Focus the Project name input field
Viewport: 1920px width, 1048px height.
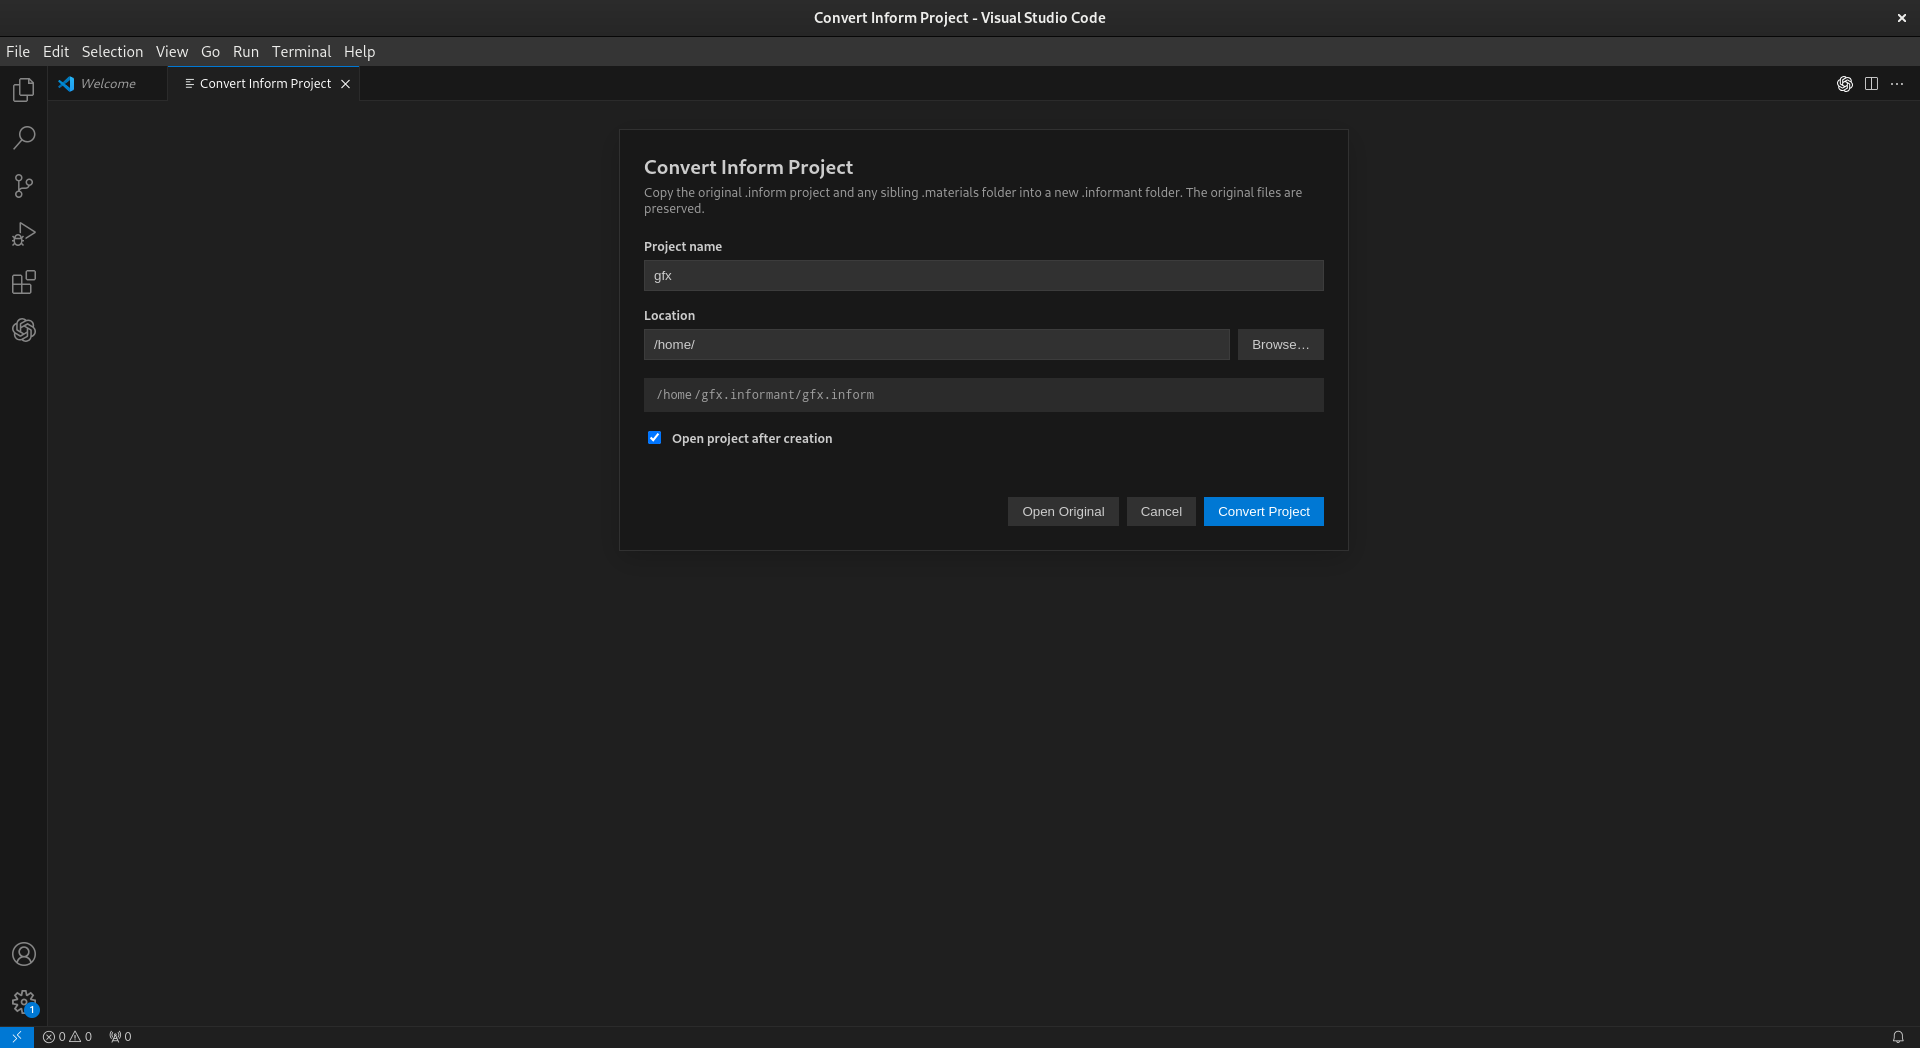pyautogui.click(x=984, y=276)
